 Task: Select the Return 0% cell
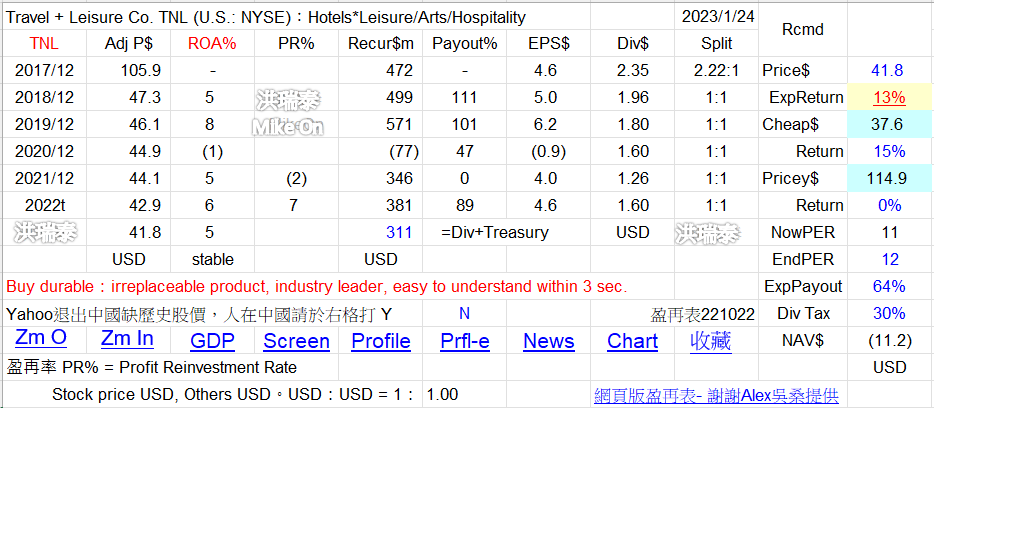[889, 205]
